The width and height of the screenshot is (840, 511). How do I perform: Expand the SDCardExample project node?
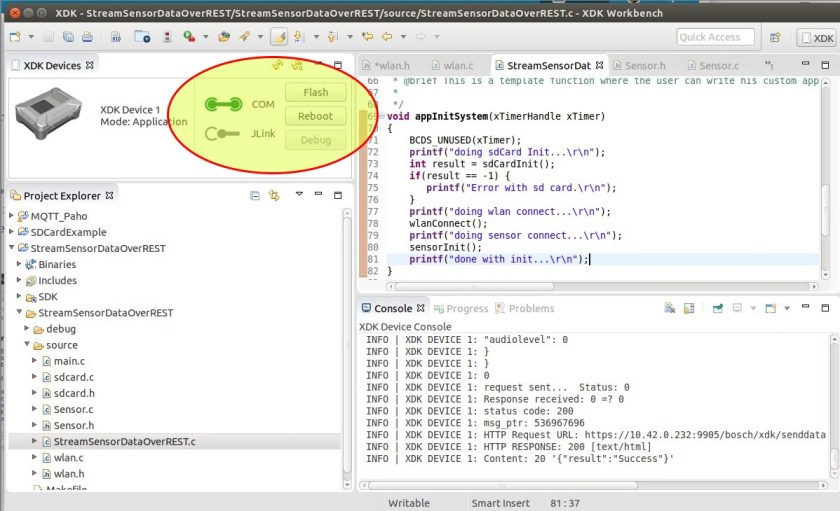[x=12, y=232]
